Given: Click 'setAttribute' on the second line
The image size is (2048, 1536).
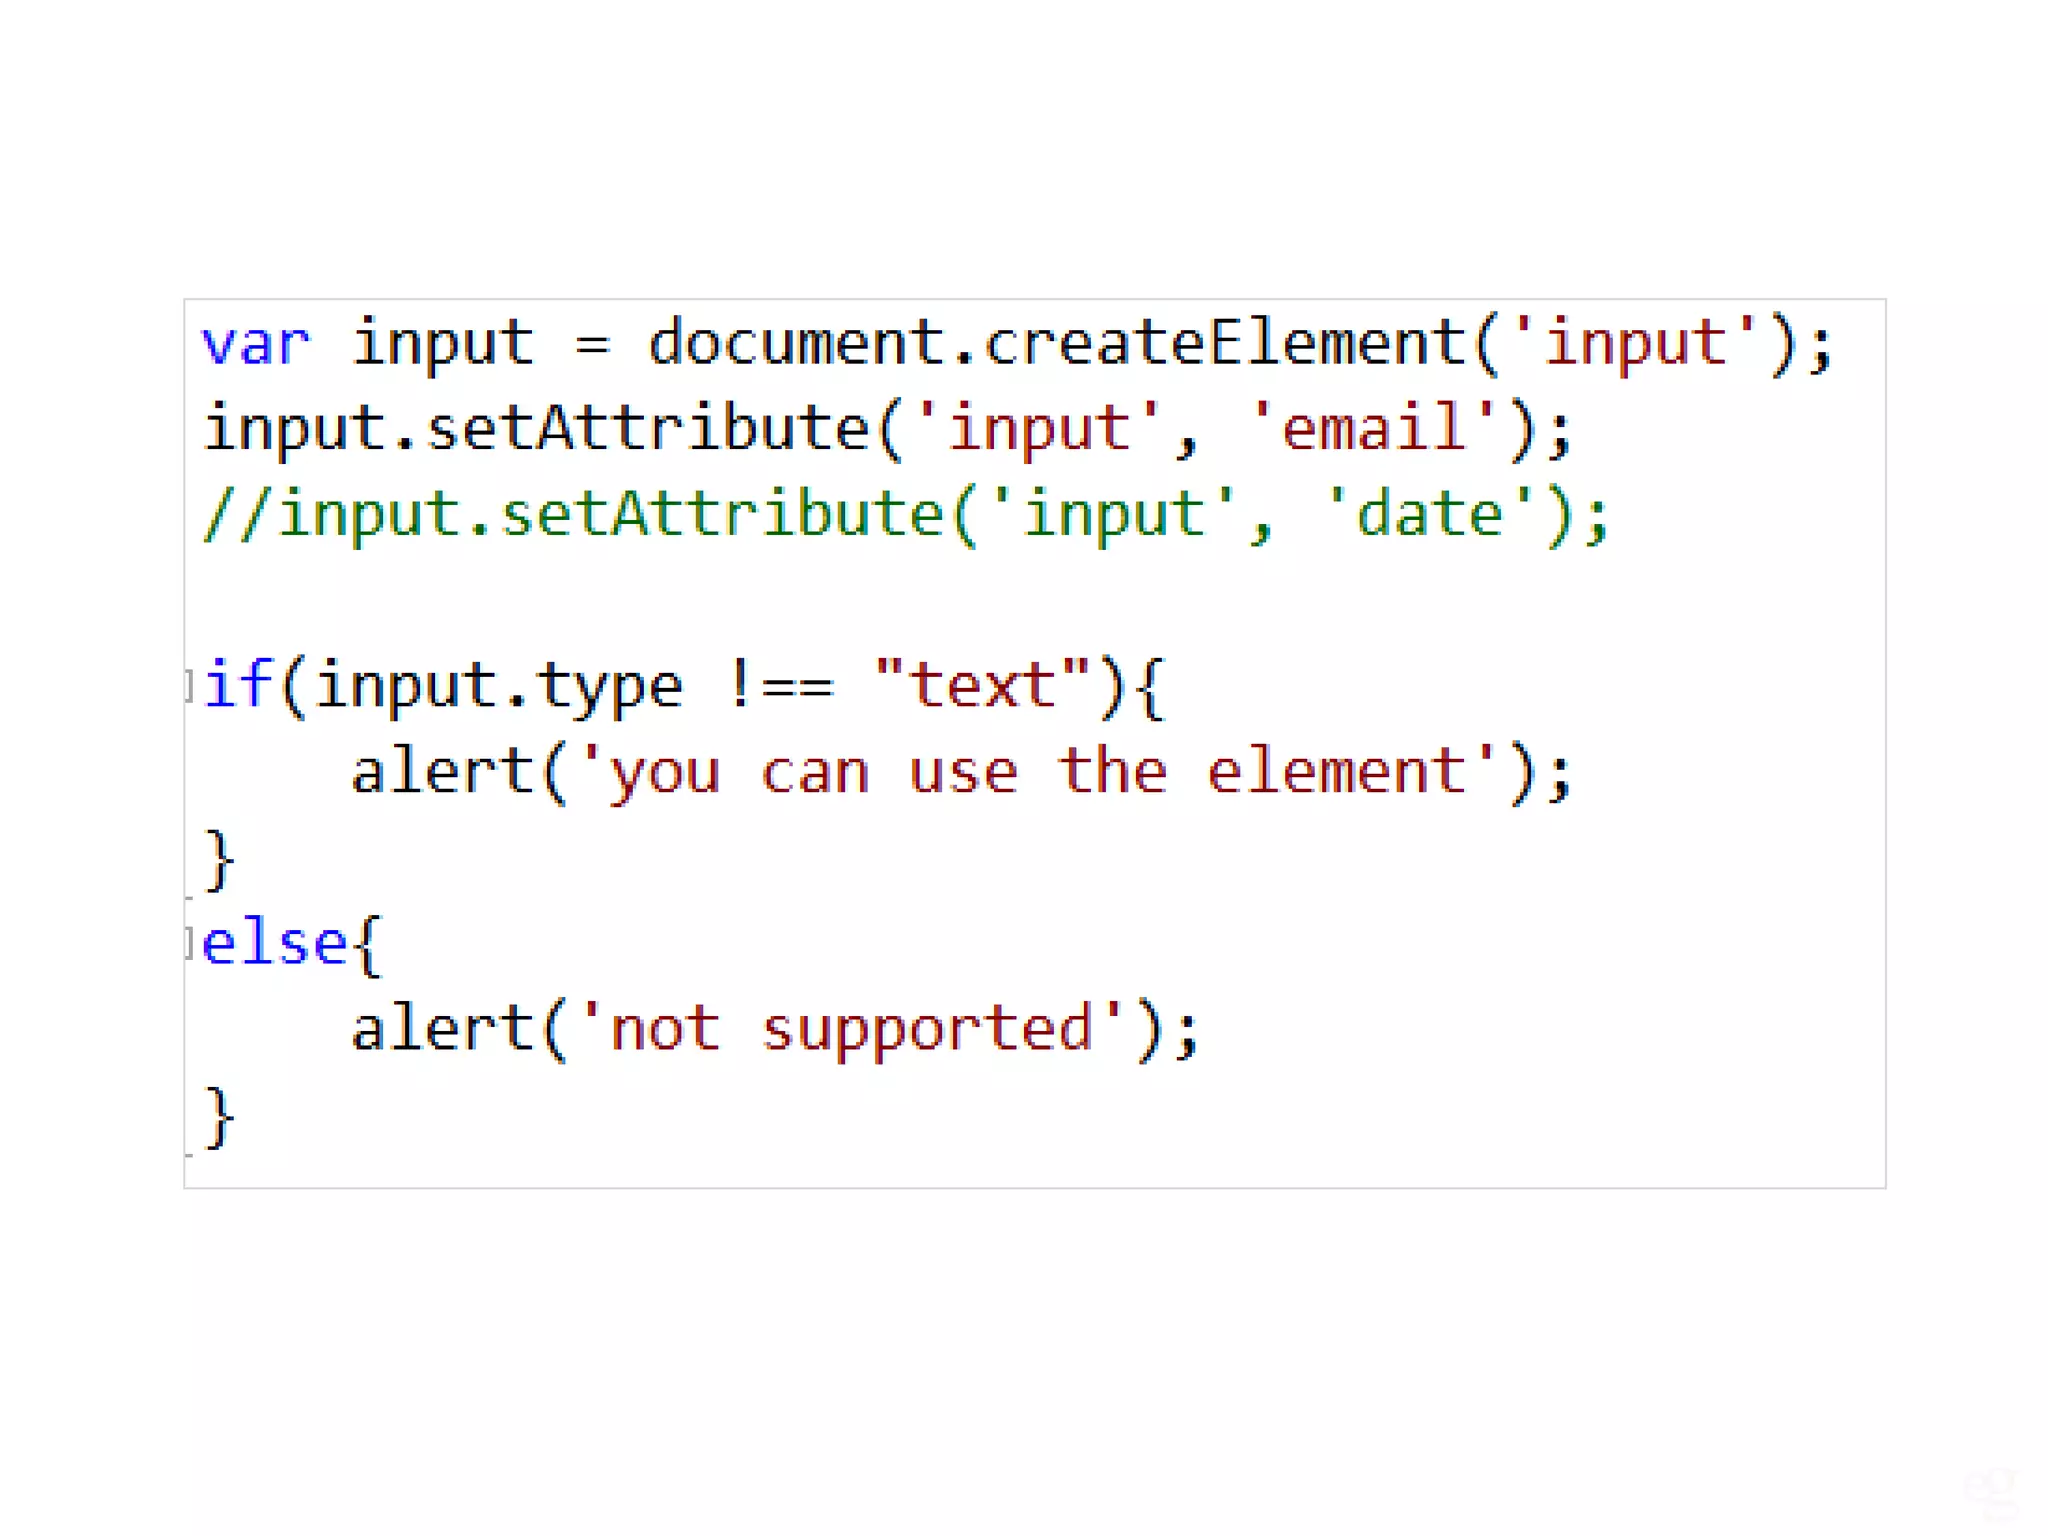Looking at the screenshot, I should coord(648,429).
